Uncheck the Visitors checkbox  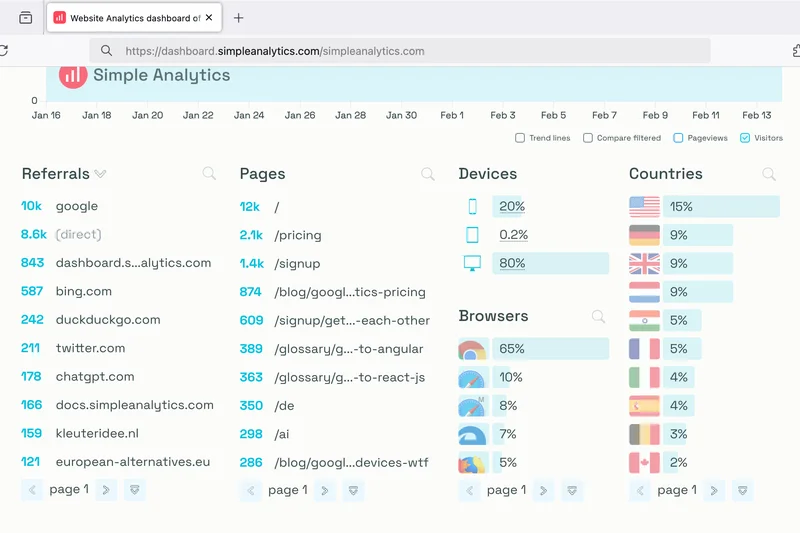pos(745,138)
